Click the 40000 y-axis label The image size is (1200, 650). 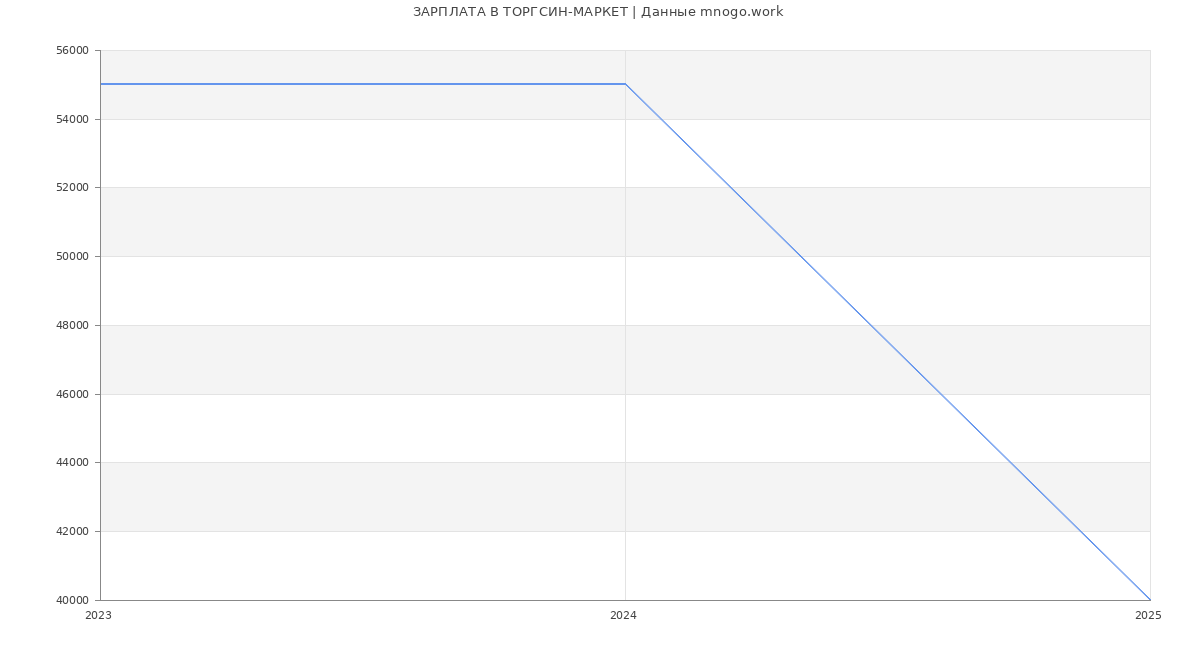pos(72,601)
